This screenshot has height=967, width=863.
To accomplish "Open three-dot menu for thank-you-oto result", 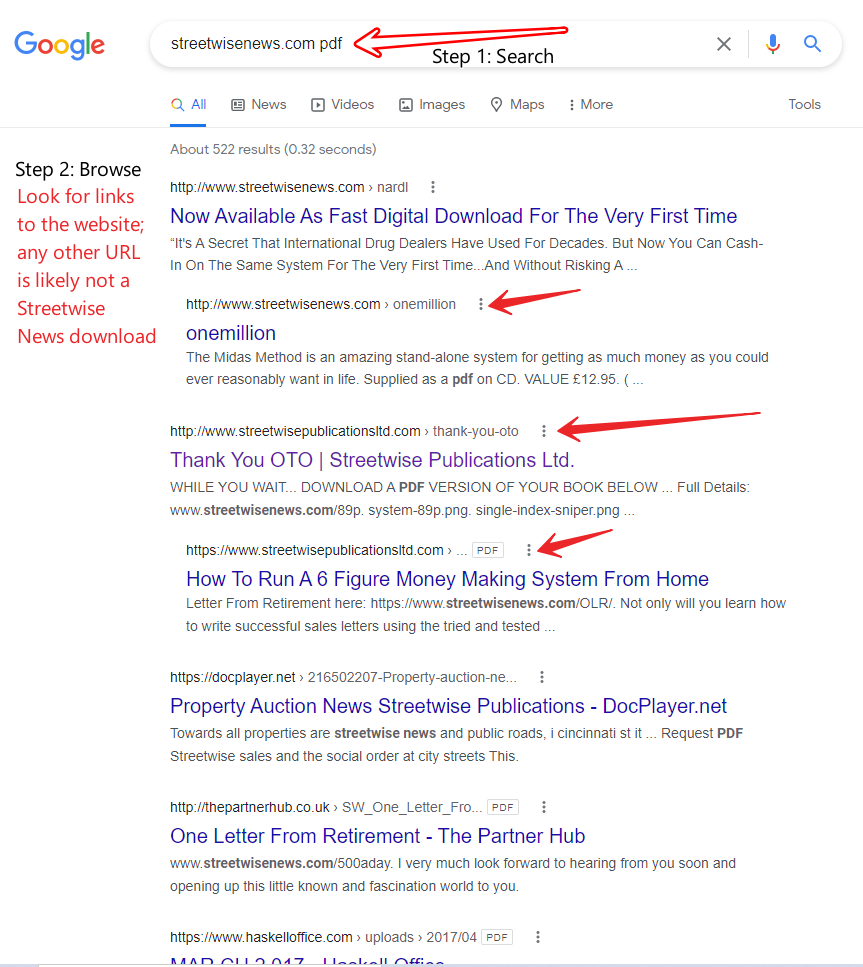I will coord(543,431).
